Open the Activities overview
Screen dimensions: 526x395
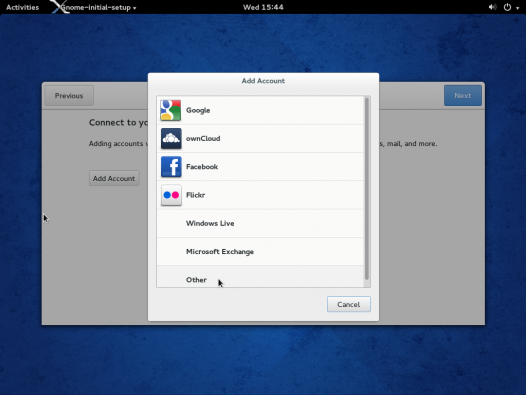pyautogui.click(x=22, y=7)
